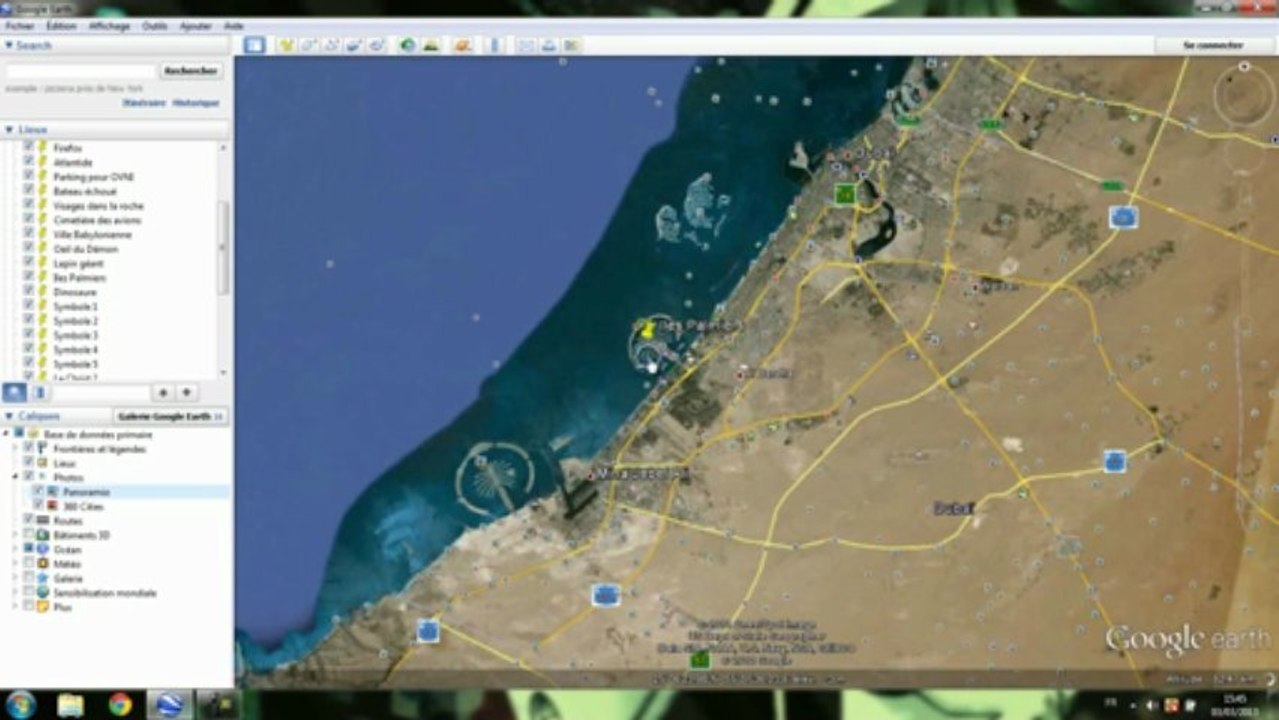Select the Cimetière des avions placemark
This screenshot has height=720, width=1279.
[97, 220]
